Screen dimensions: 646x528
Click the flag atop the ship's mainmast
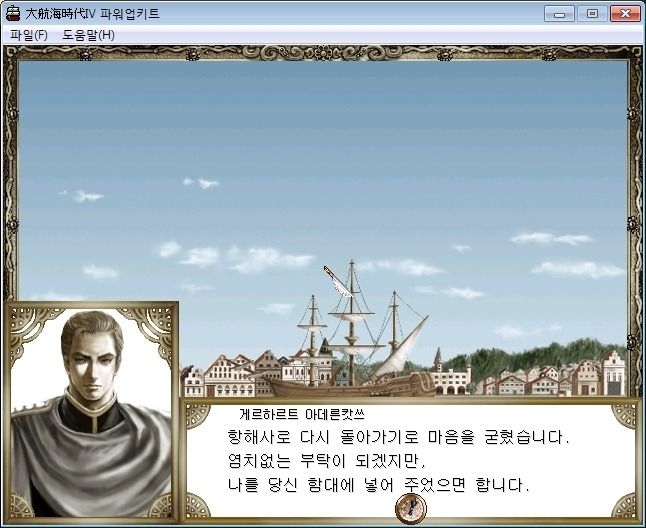(x=337, y=282)
